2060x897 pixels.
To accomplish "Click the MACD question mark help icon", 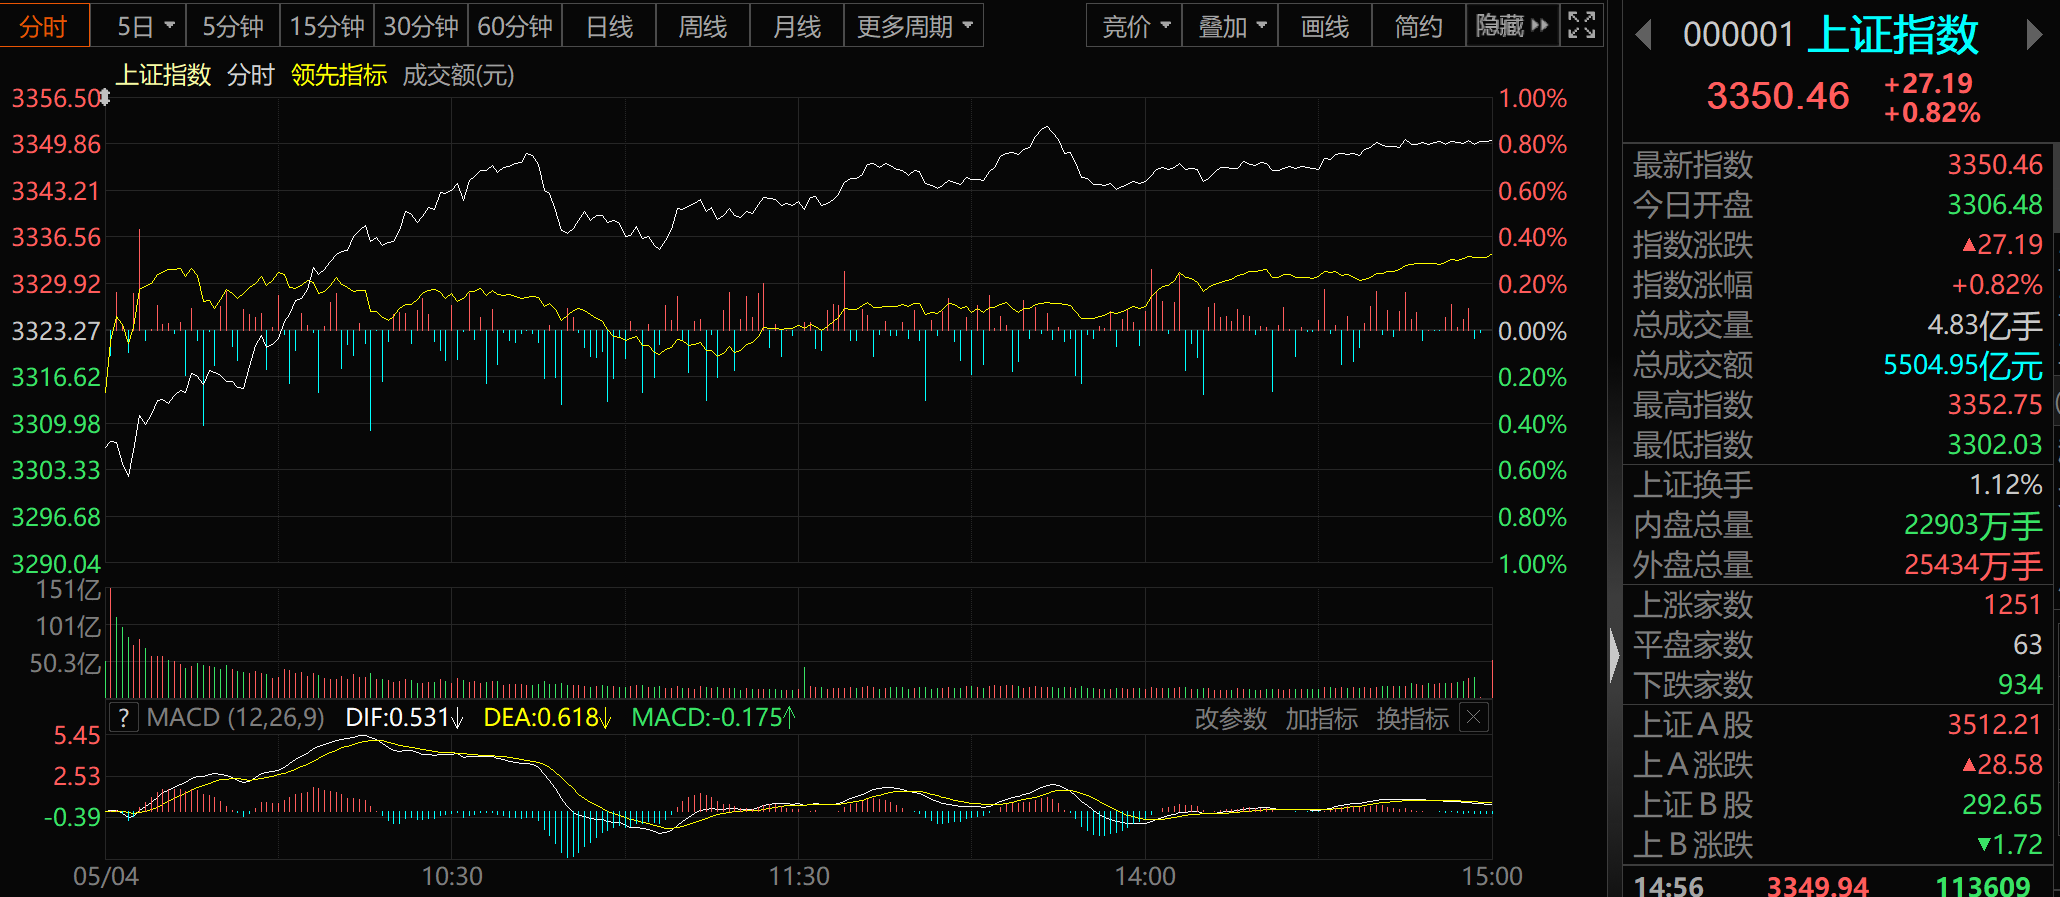I will (x=123, y=717).
